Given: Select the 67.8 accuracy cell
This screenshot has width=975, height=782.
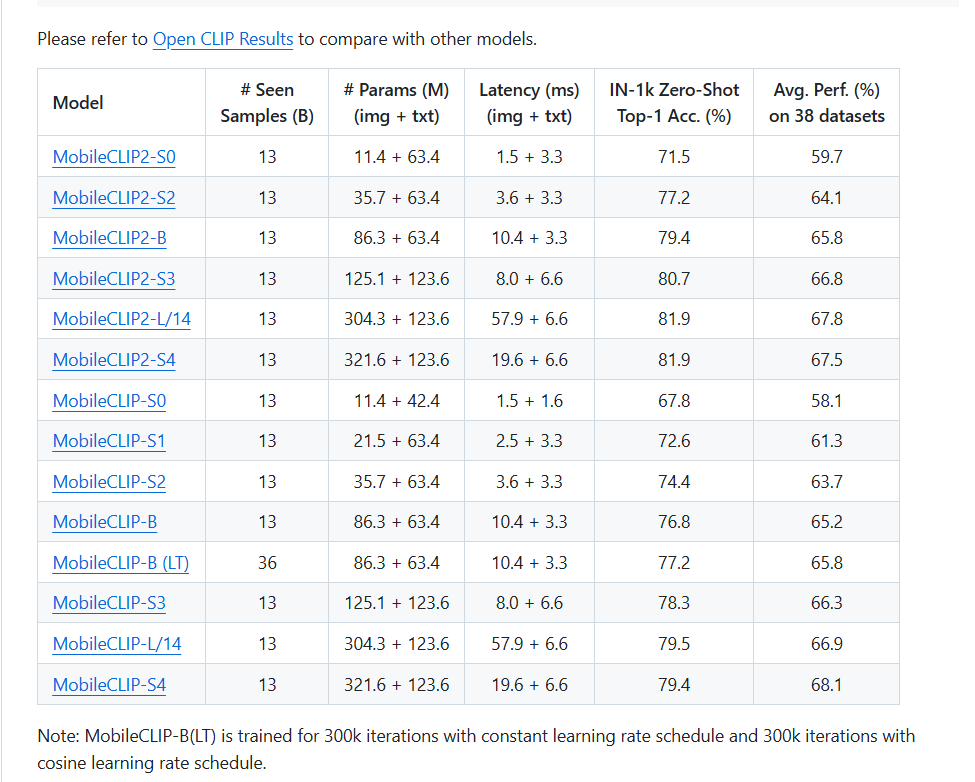Looking at the screenshot, I should point(674,401).
